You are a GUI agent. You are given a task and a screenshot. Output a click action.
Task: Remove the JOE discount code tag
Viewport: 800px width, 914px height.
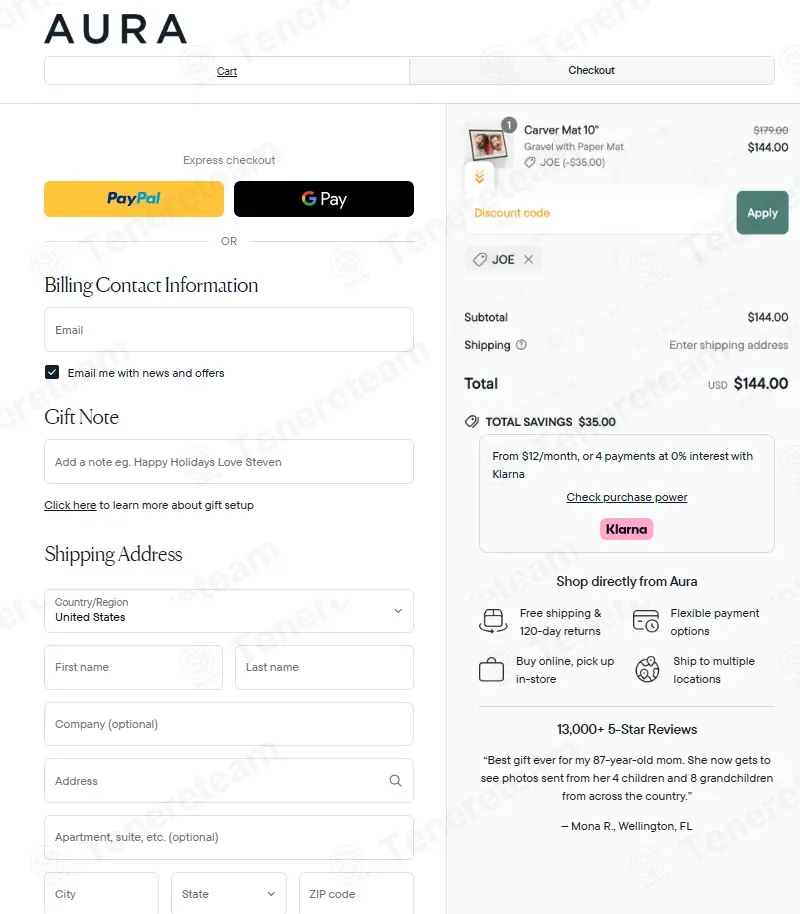click(529, 260)
